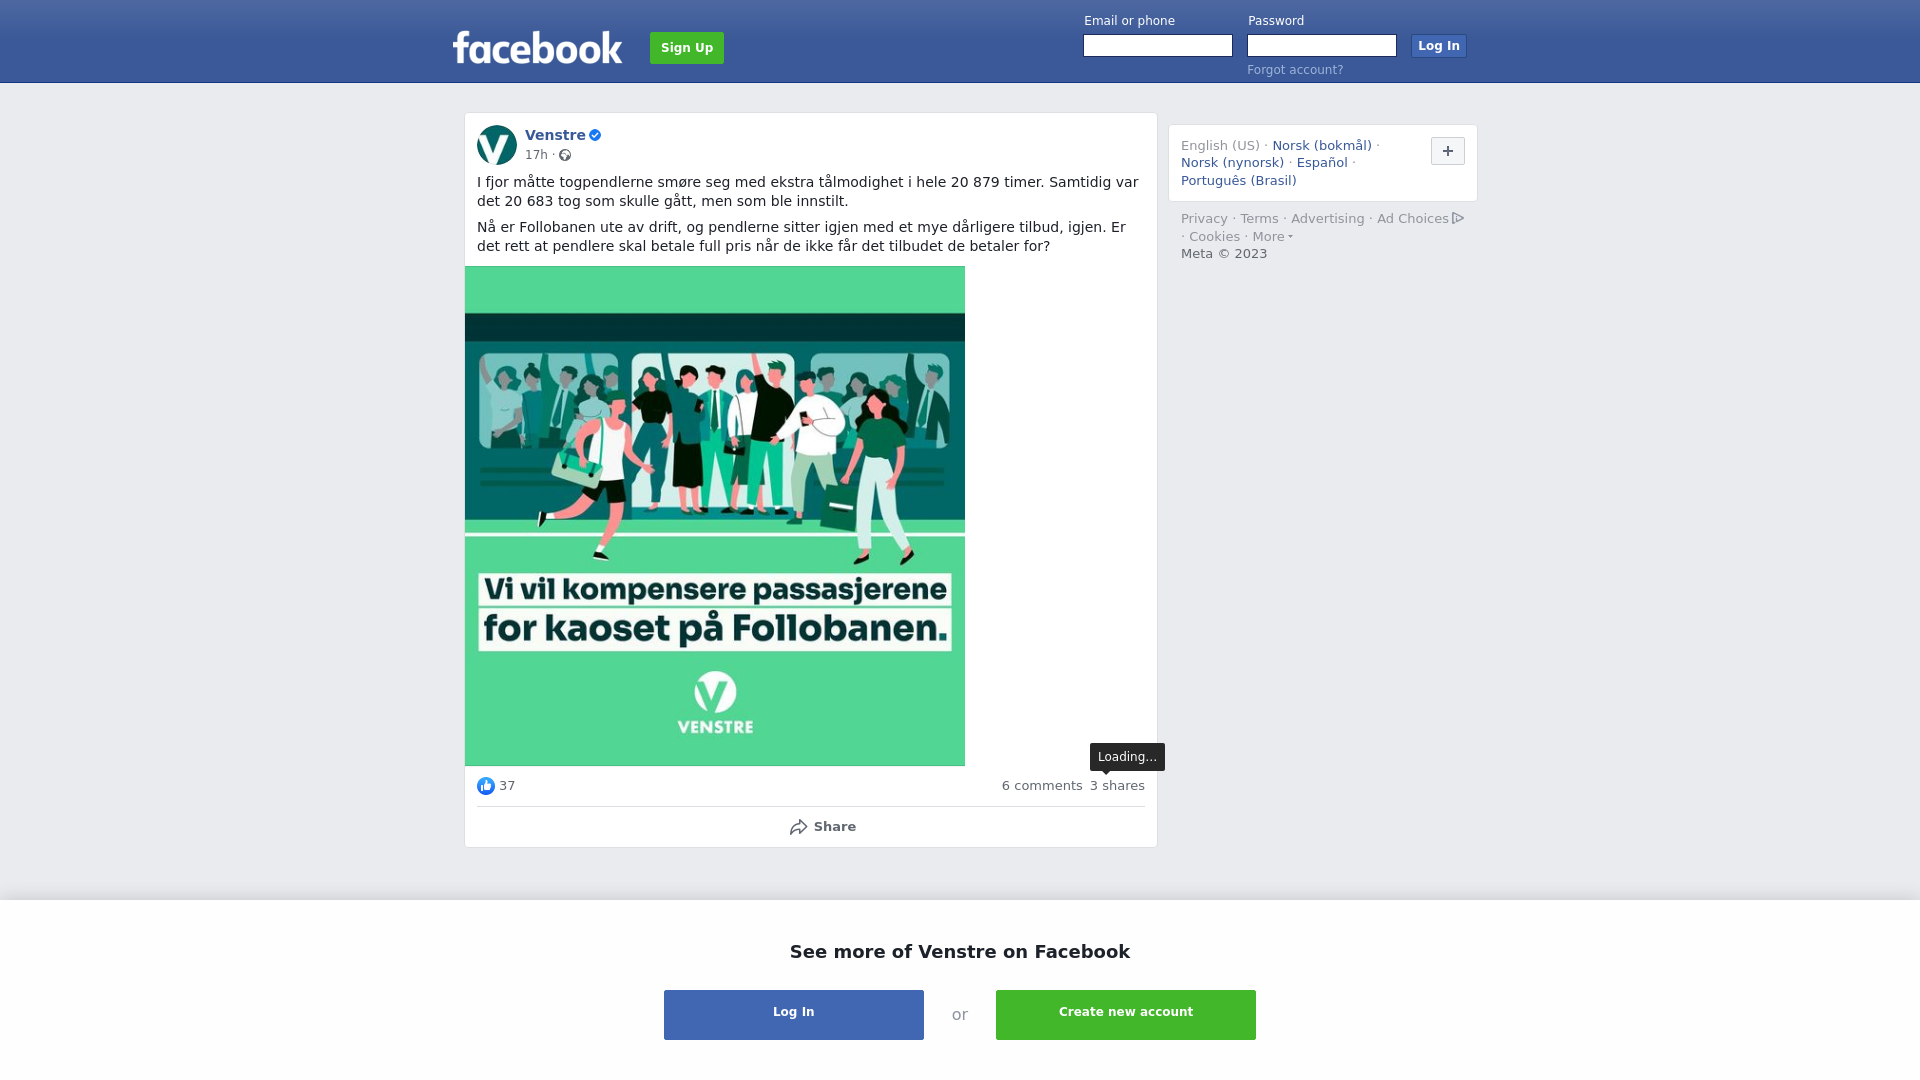Click the Log In button in the header
Viewport: 1920px width, 1080px height.
coord(1439,46)
